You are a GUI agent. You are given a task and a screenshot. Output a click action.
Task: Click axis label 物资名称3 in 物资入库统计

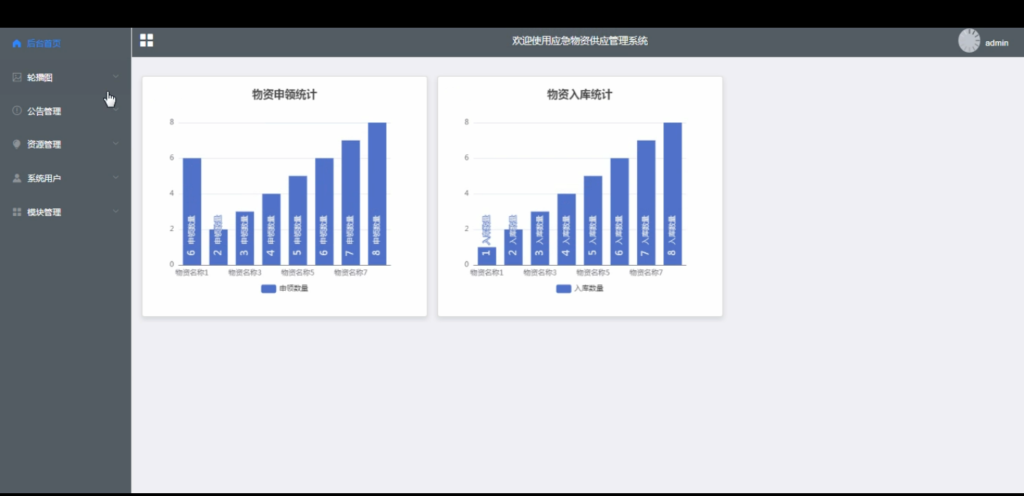pyautogui.click(x=540, y=272)
